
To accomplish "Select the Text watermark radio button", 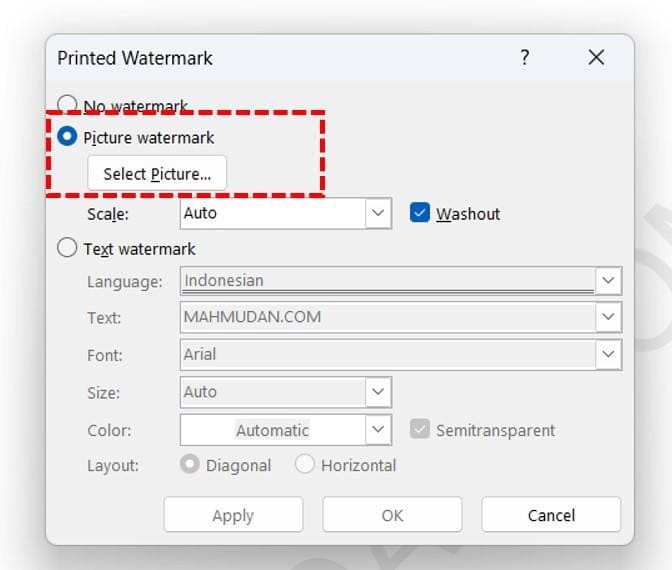I will coord(68,249).
